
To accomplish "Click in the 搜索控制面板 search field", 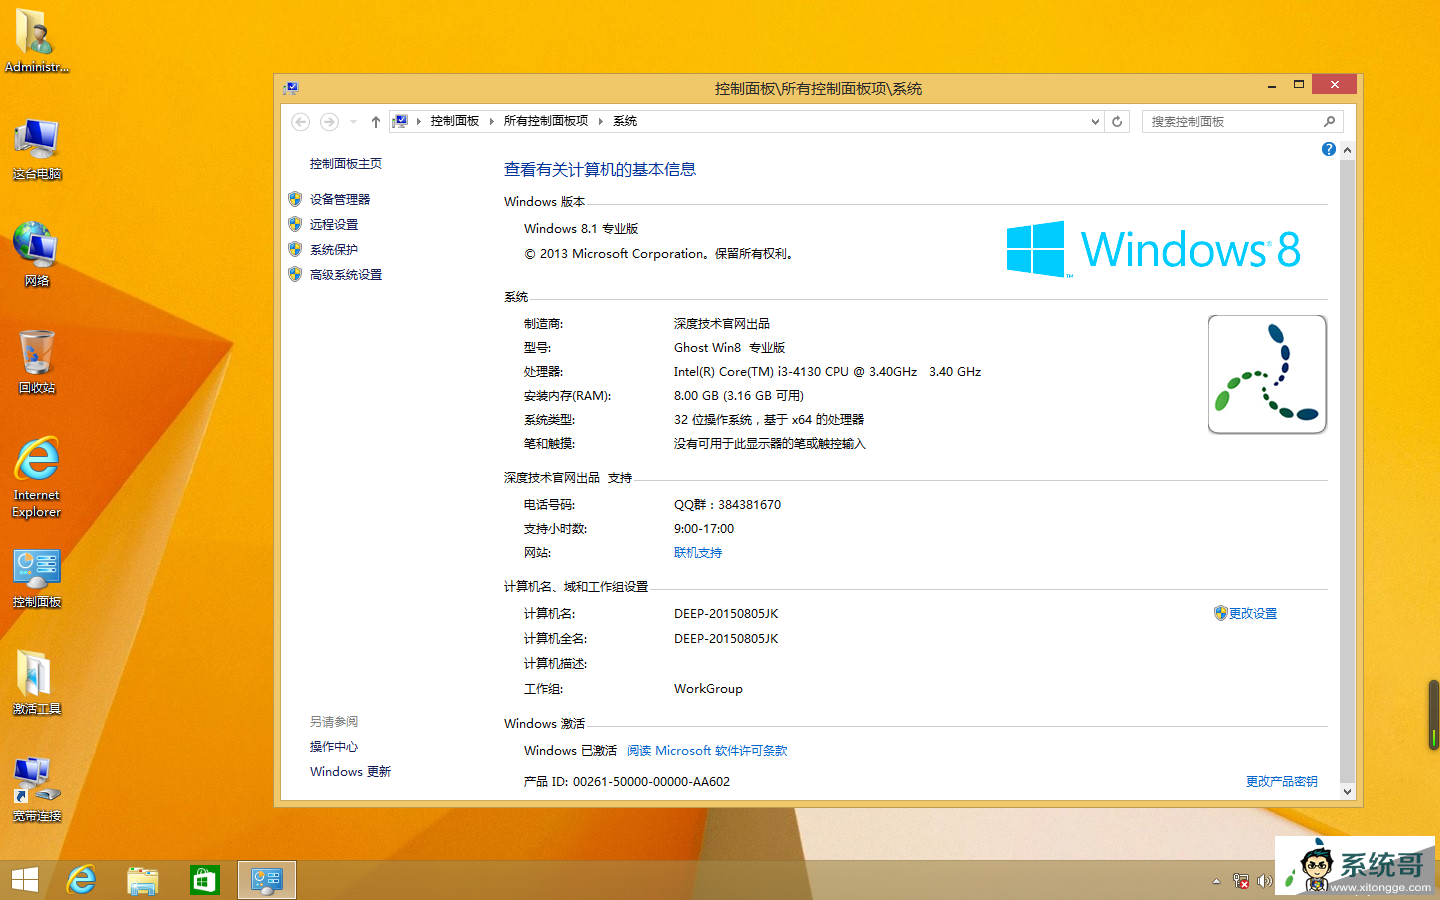I will click(1232, 122).
